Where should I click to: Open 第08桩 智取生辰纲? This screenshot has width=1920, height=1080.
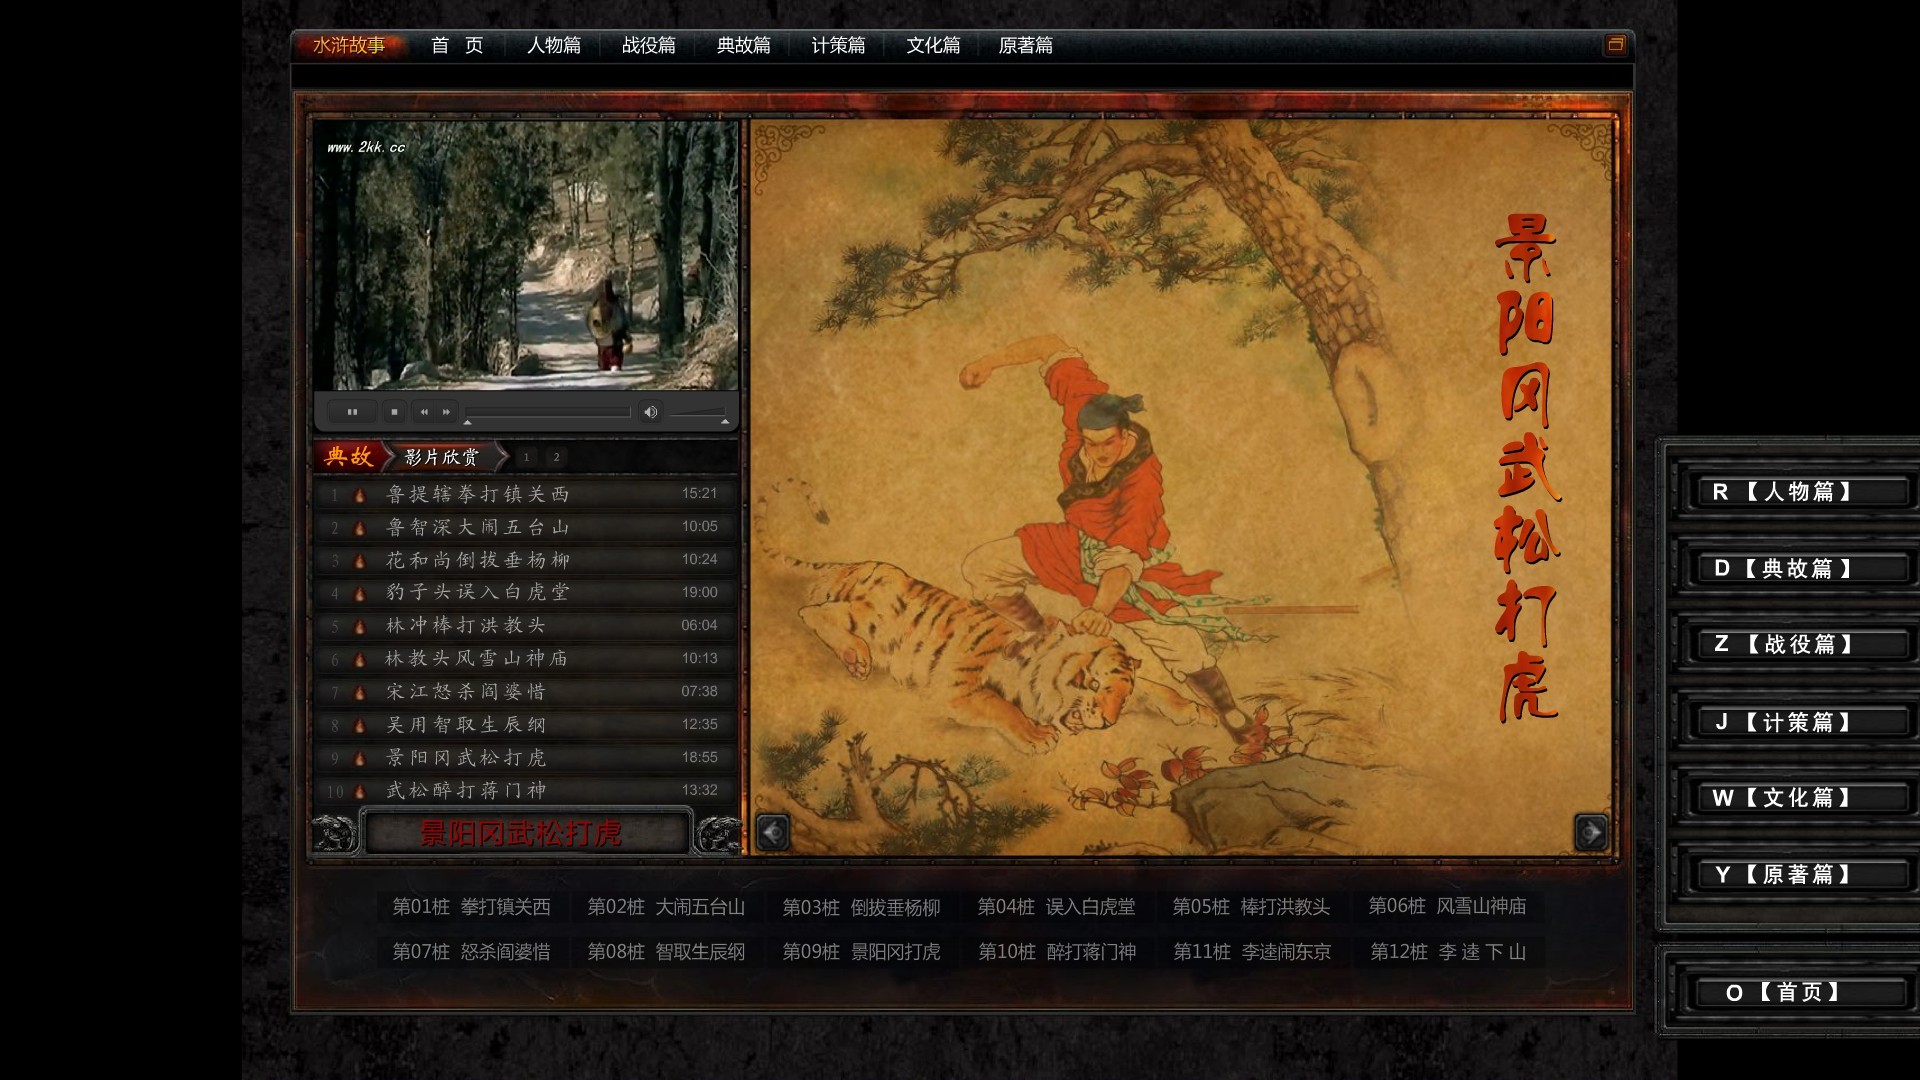click(666, 952)
